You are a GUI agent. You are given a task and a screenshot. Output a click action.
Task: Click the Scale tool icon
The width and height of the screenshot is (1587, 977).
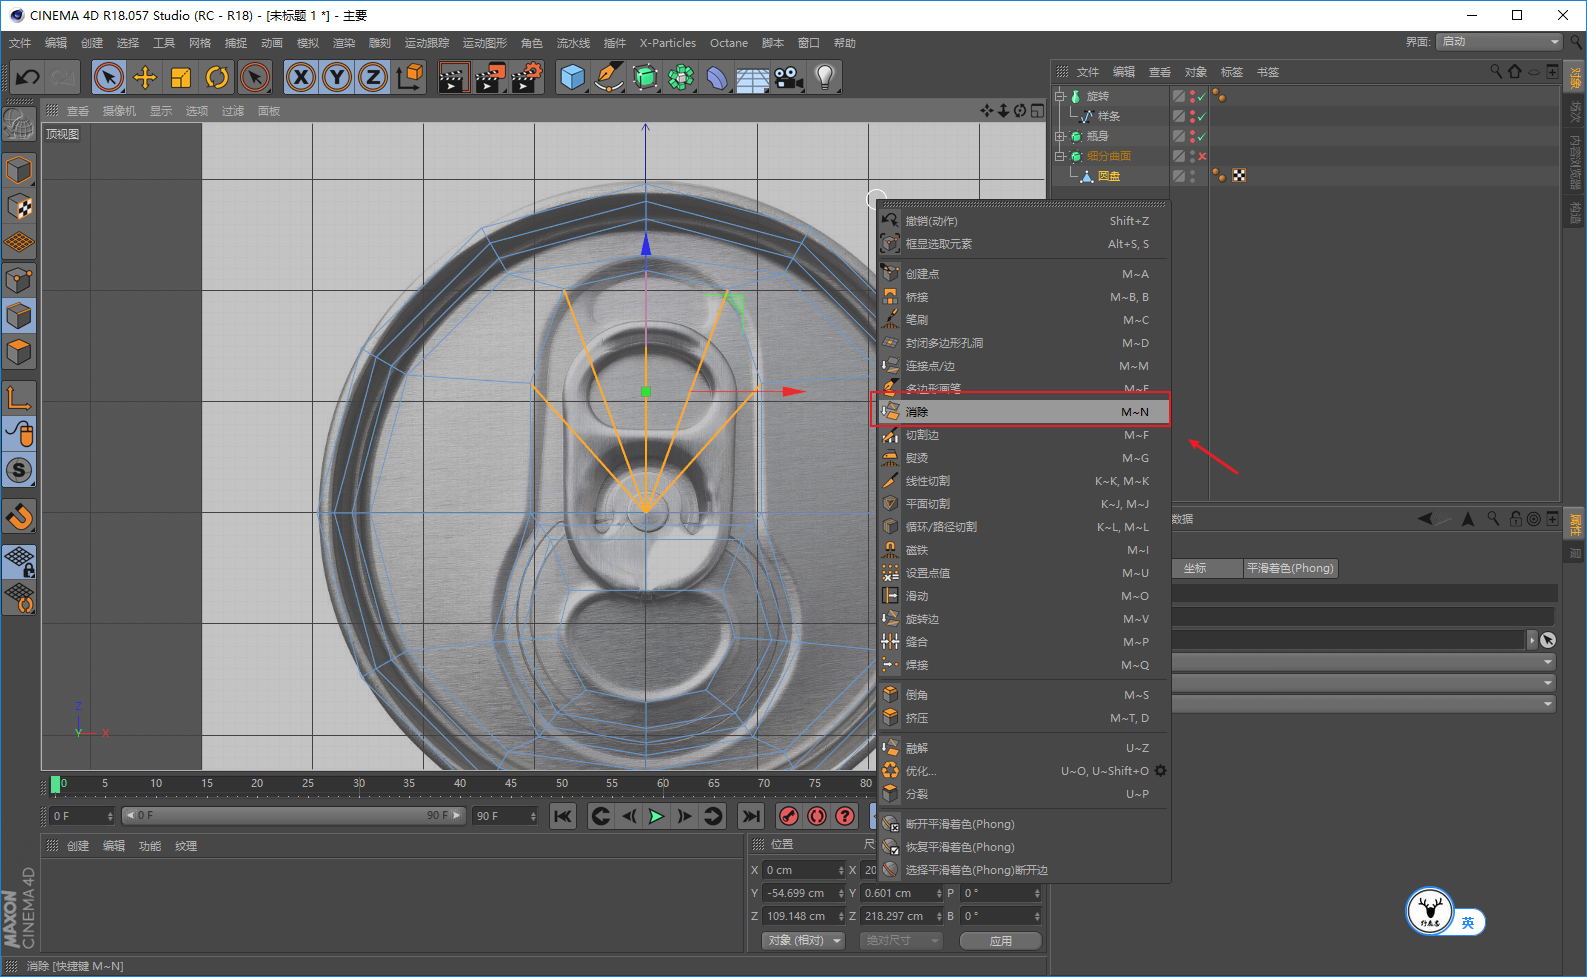pyautogui.click(x=181, y=77)
